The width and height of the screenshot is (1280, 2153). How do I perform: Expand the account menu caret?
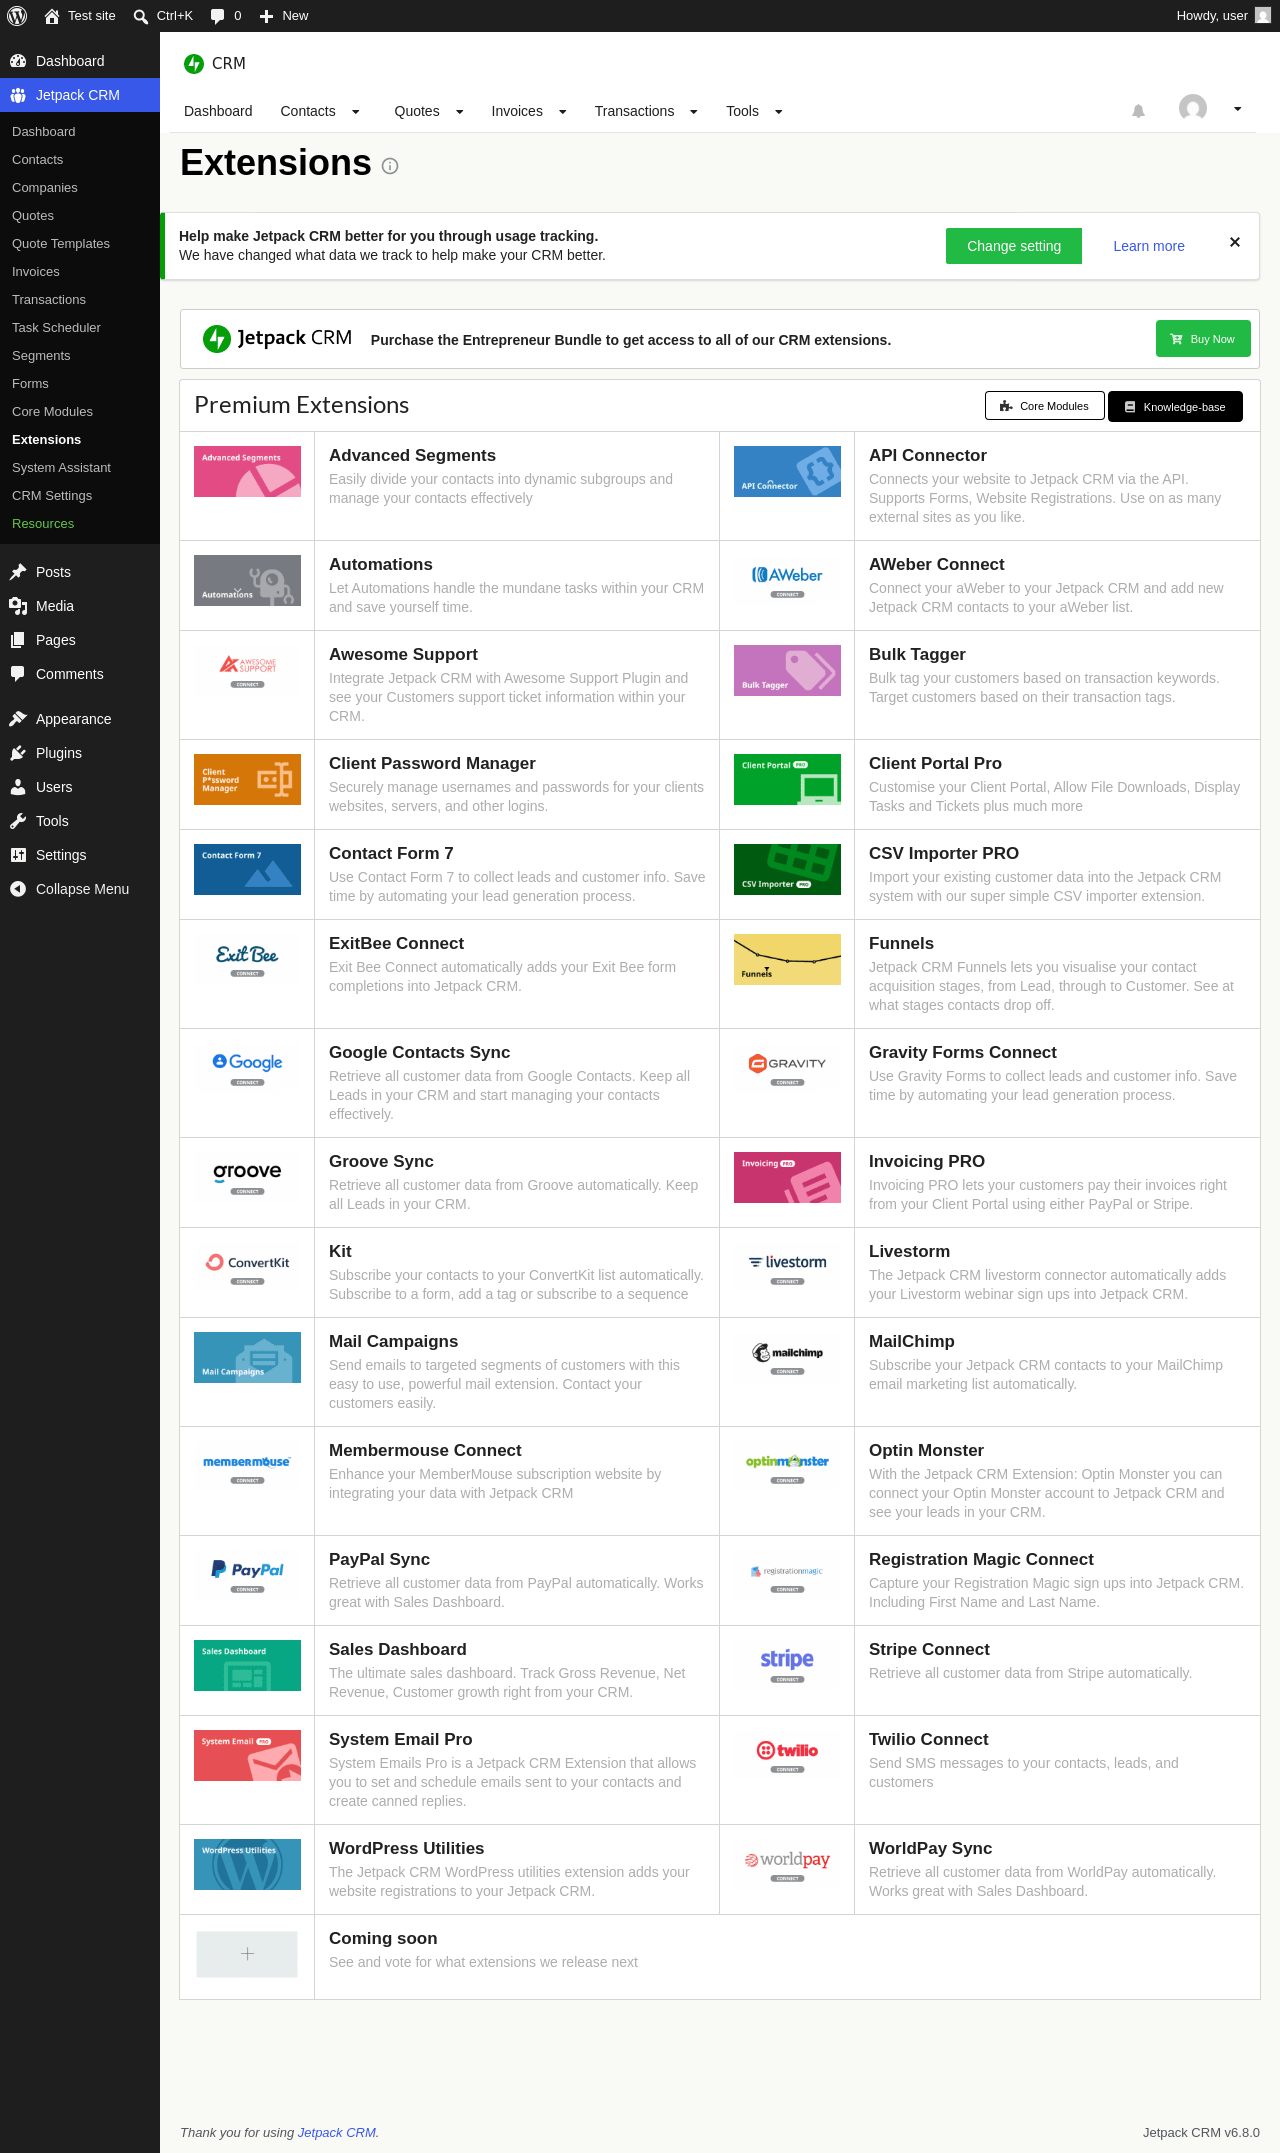(x=1237, y=109)
